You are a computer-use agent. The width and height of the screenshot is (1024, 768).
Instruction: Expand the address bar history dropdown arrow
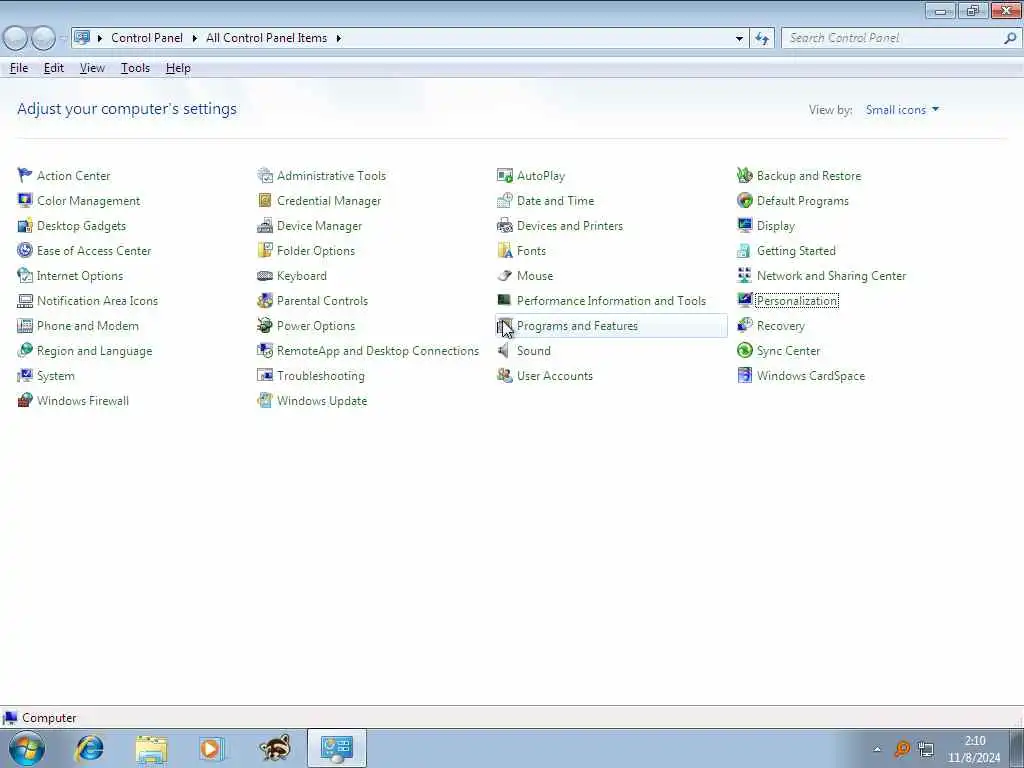(739, 39)
